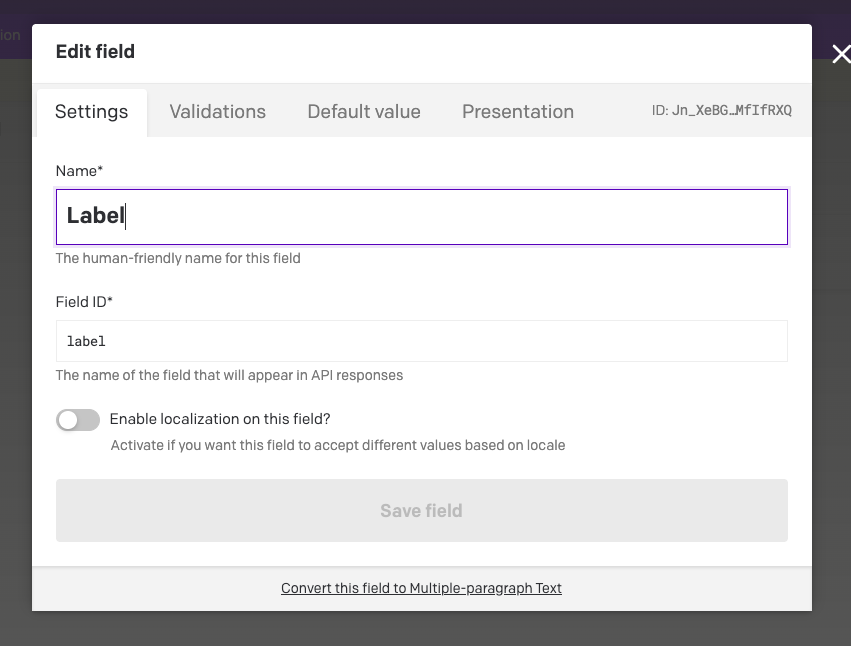This screenshot has height=646, width=851.
Task: Select the Settings tab
Action: (x=91, y=112)
